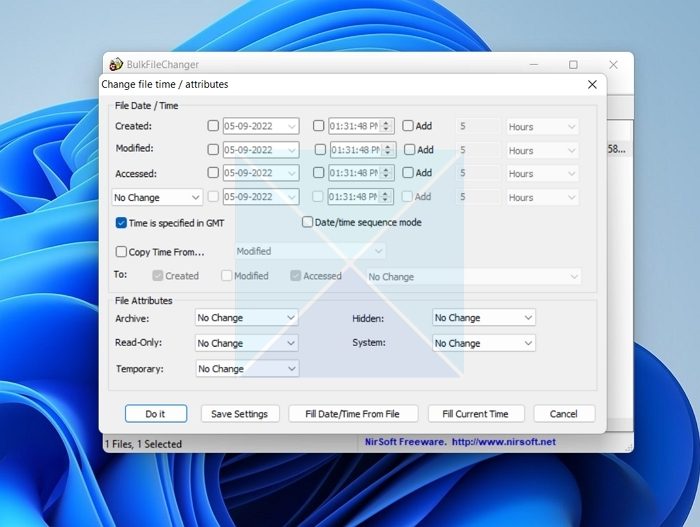The width and height of the screenshot is (700, 527).
Task: Click the '1 Files, 1 Selected' status text
Action: pos(143,444)
